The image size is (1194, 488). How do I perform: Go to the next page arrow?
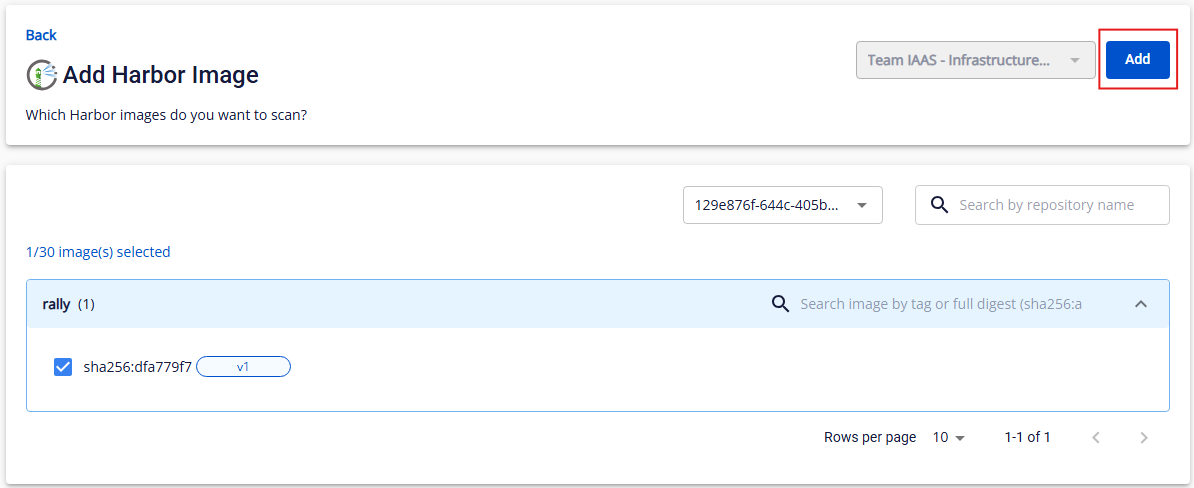tap(1144, 437)
